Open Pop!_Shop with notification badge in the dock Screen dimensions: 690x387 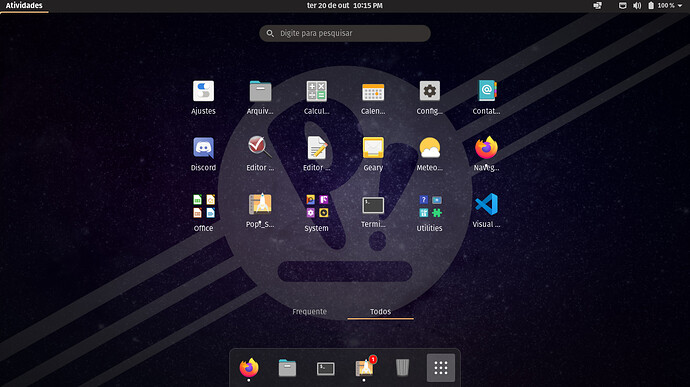(364, 367)
